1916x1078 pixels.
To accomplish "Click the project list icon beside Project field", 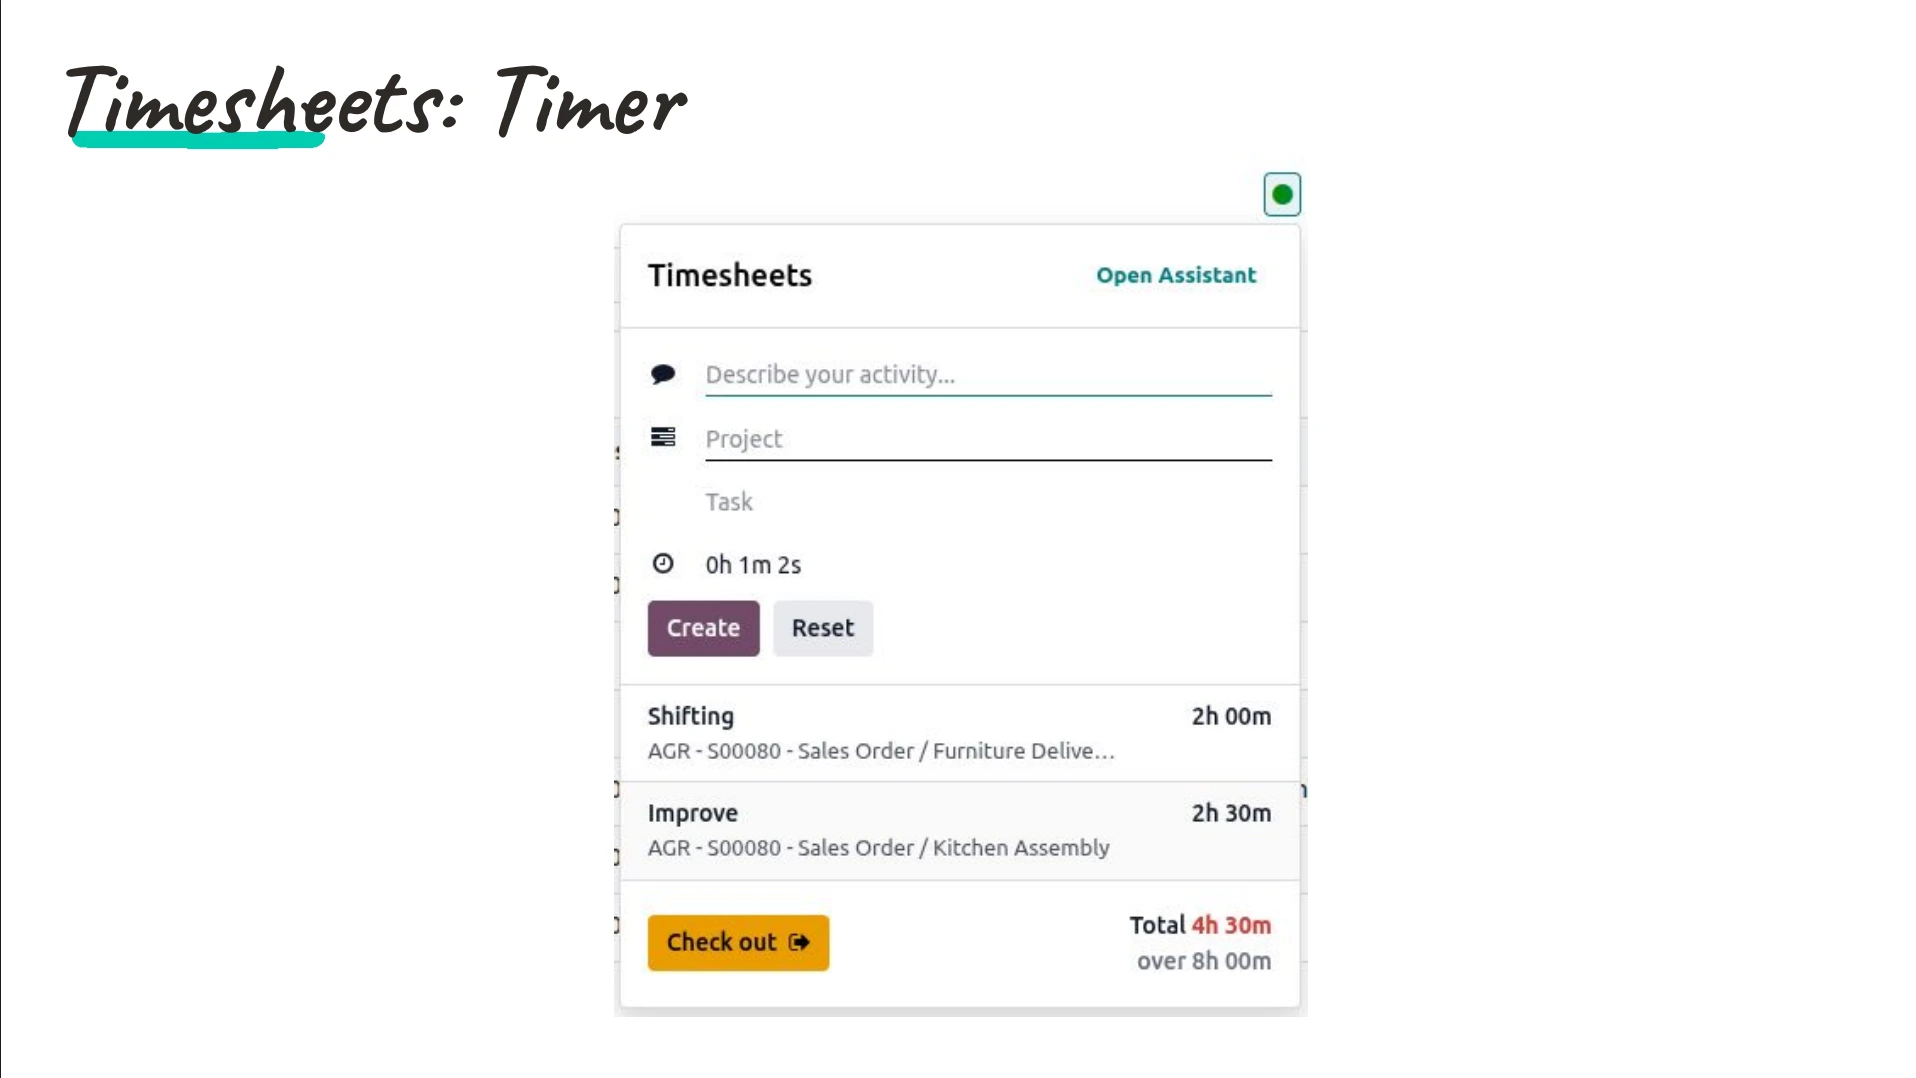I will click(663, 437).
